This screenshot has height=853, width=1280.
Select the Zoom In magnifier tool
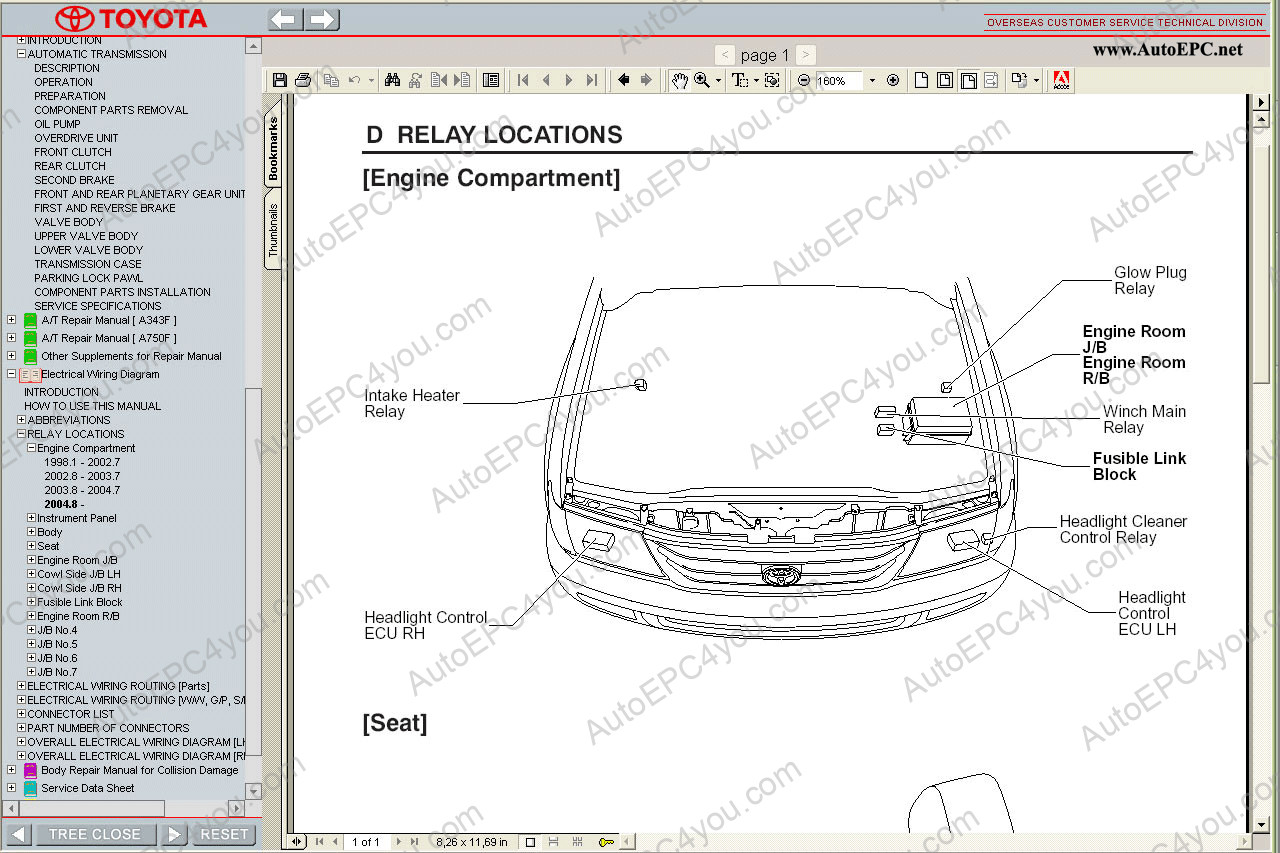[702, 80]
